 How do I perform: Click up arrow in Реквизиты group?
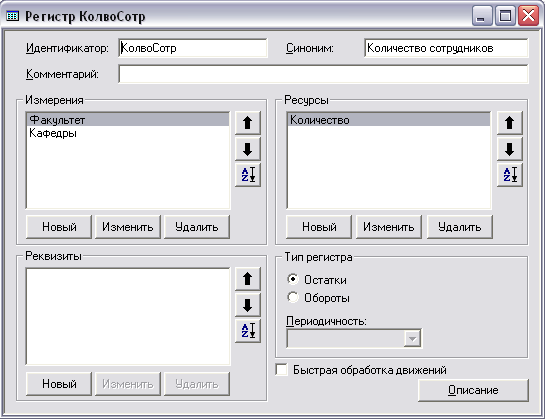click(247, 279)
